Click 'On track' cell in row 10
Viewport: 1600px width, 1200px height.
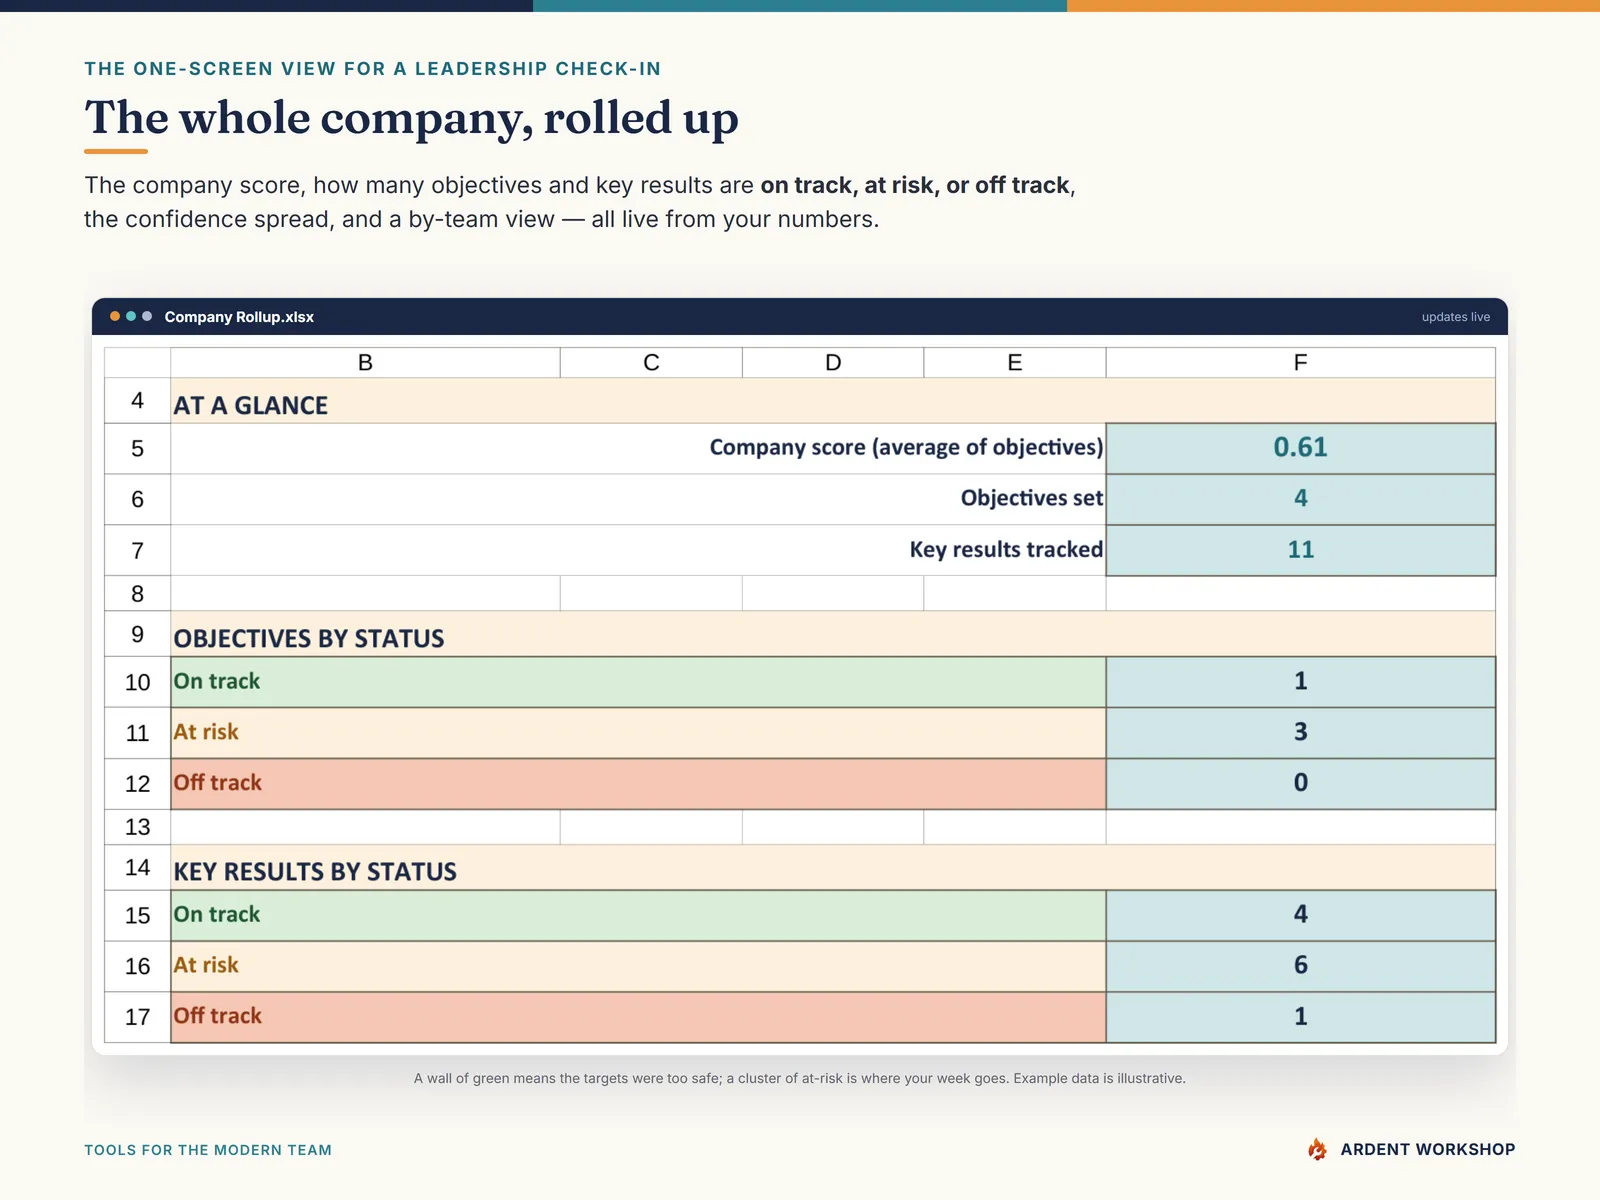click(x=638, y=682)
